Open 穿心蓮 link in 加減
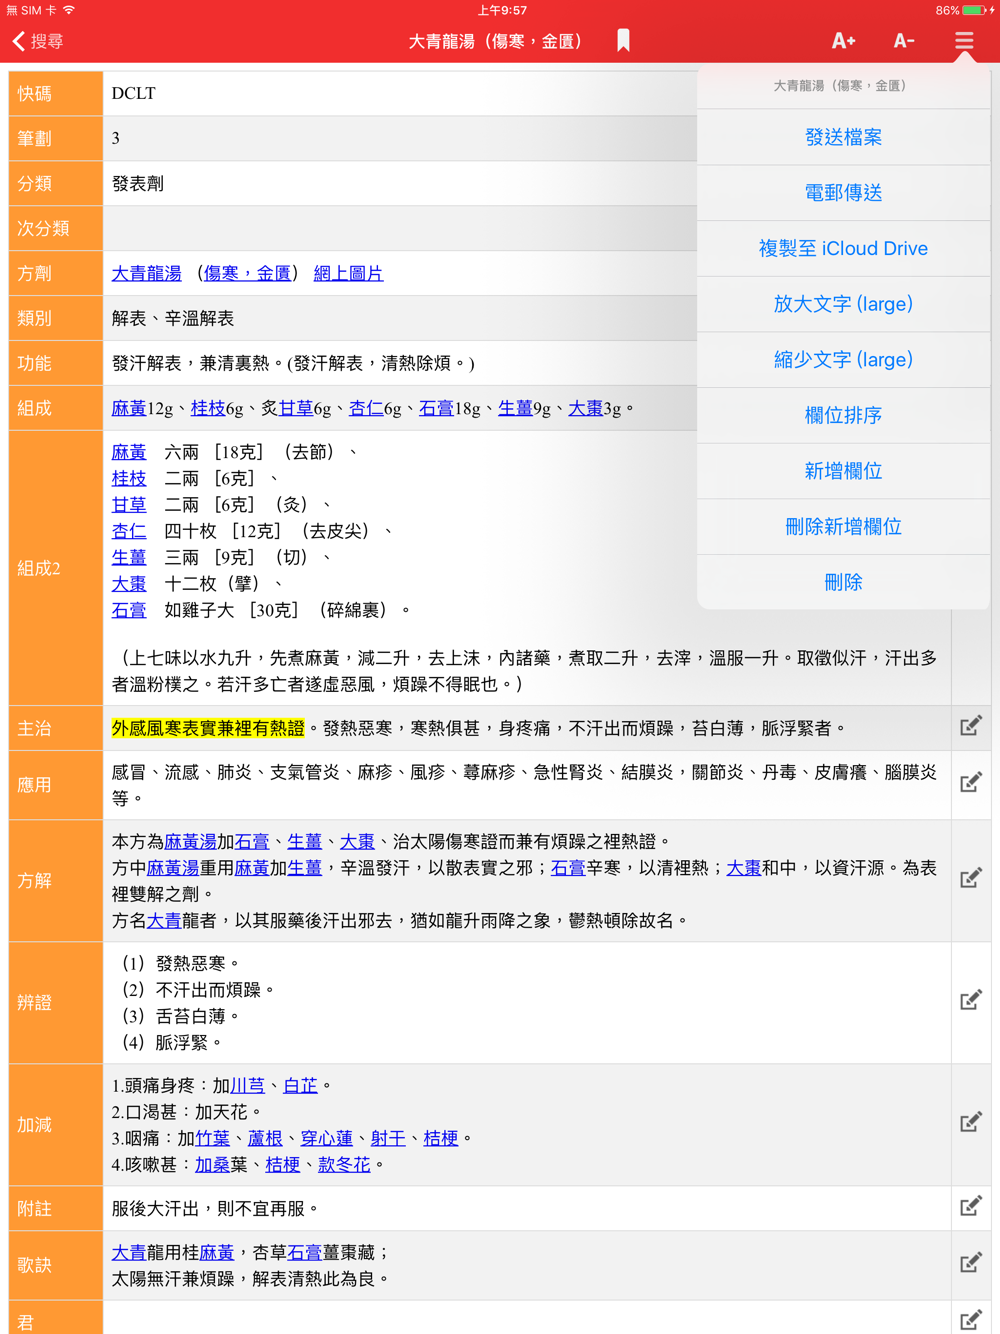This screenshot has height=1334, width=1000. (327, 1138)
